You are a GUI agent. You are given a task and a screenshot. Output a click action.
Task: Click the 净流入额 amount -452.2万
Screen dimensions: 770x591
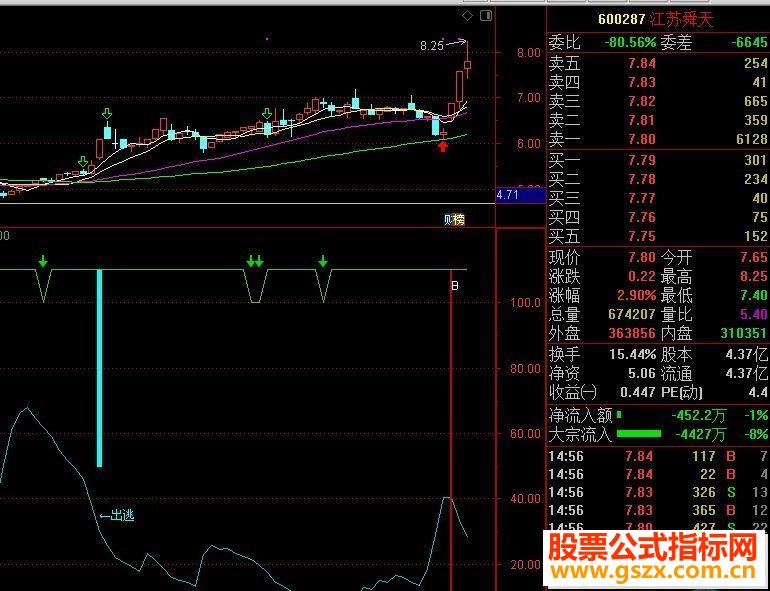point(698,416)
